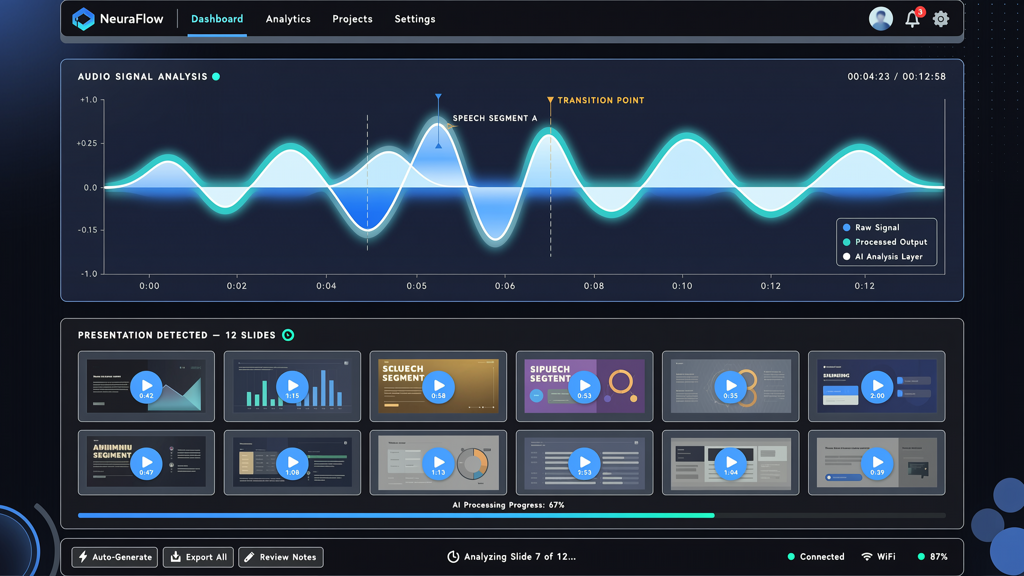Click the AI Processing Progress bar
This screenshot has height=576, width=1024.
click(511, 515)
